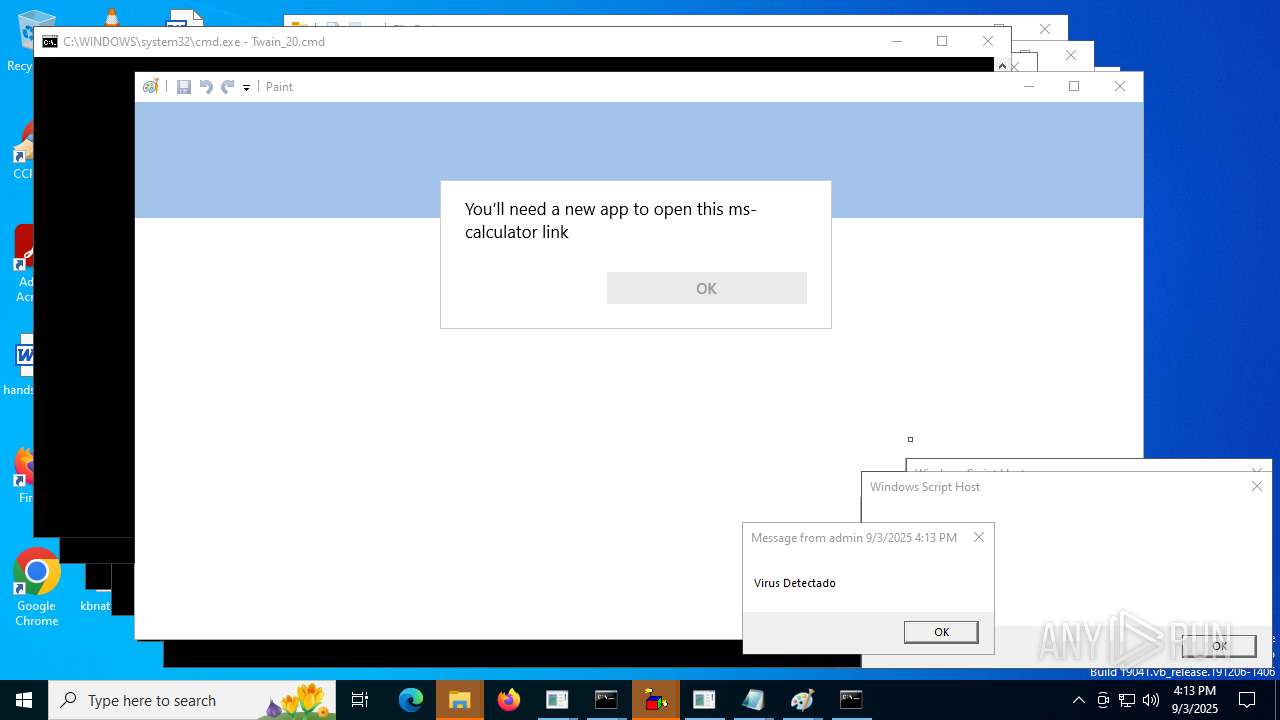
Task: Close the front Windows Script Host dialog
Action: coord(1257,486)
